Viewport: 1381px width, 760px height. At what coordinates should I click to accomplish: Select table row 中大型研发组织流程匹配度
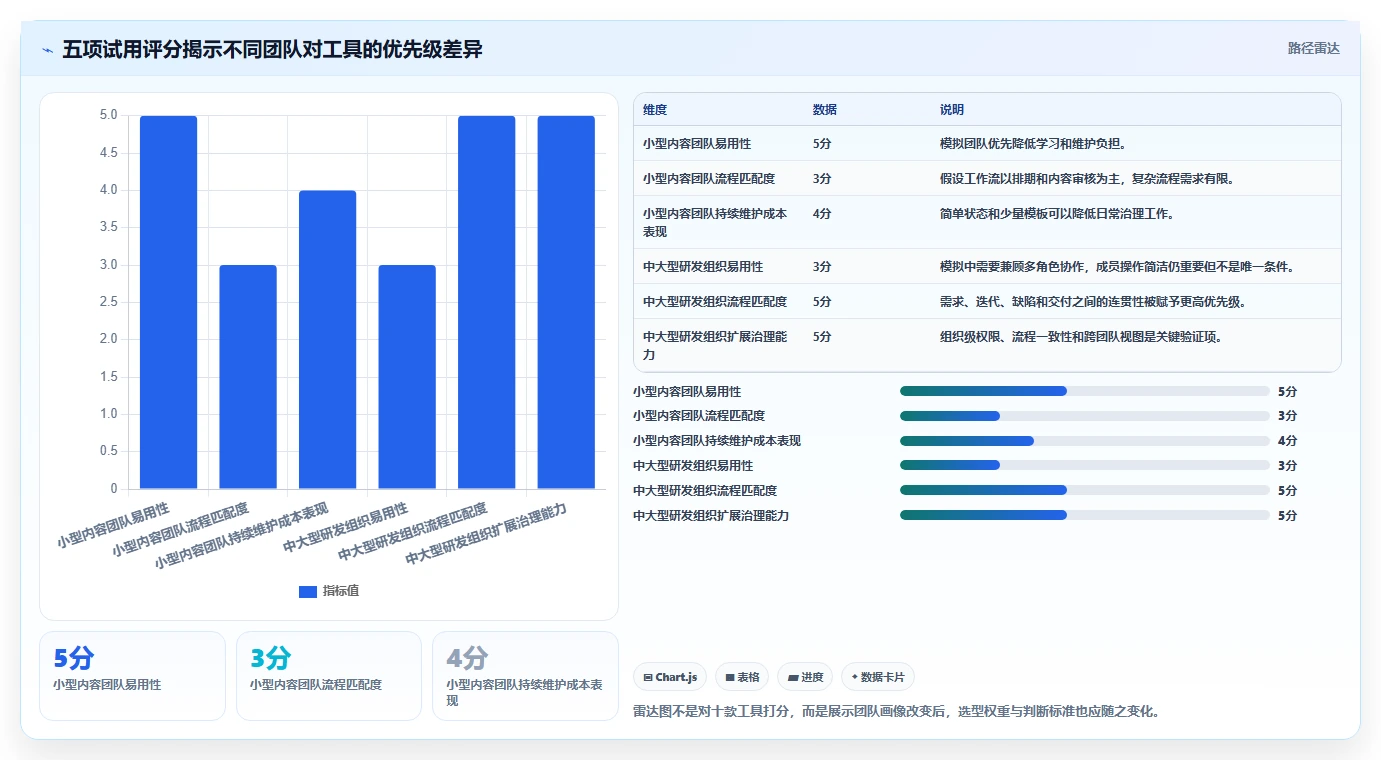click(x=987, y=301)
